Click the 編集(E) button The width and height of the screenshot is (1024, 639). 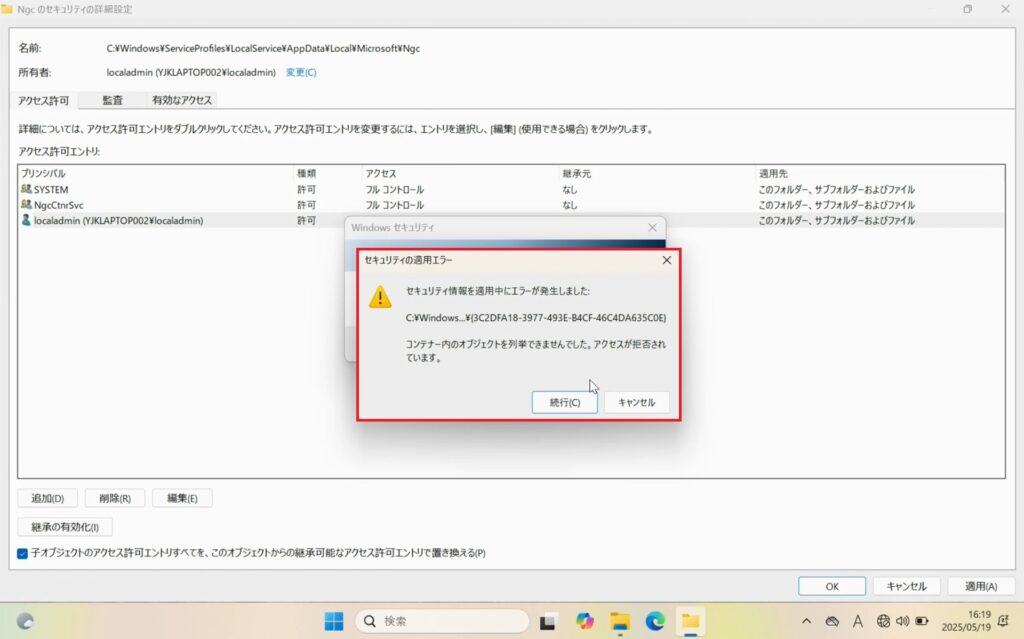[x=182, y=498]
